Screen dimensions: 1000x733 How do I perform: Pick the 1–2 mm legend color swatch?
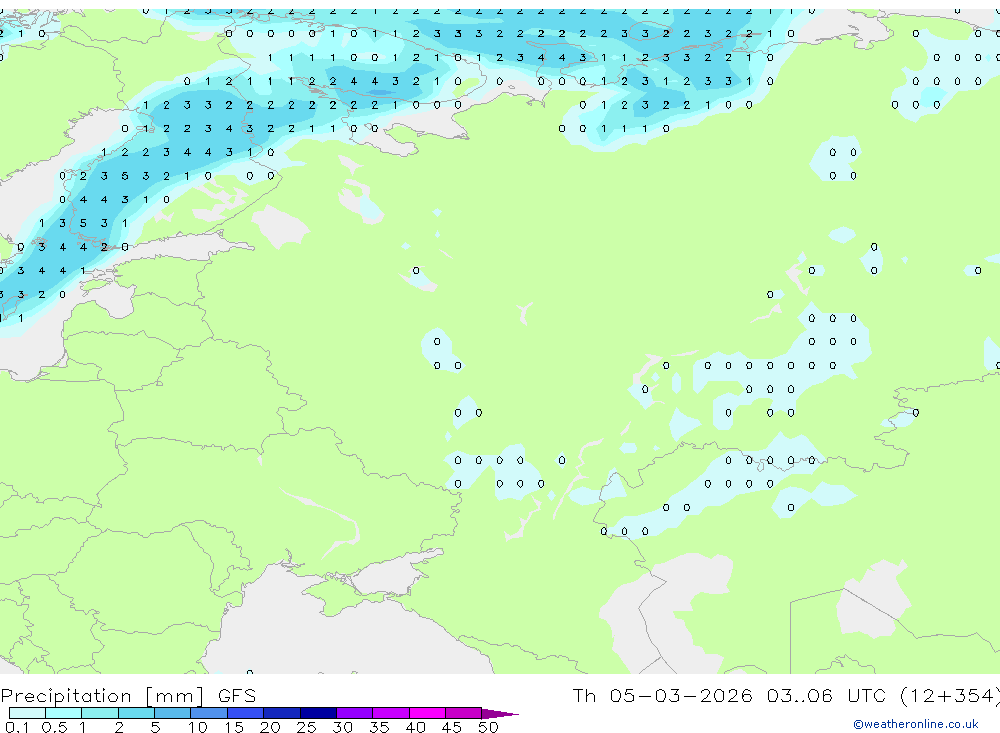point(100,713)
